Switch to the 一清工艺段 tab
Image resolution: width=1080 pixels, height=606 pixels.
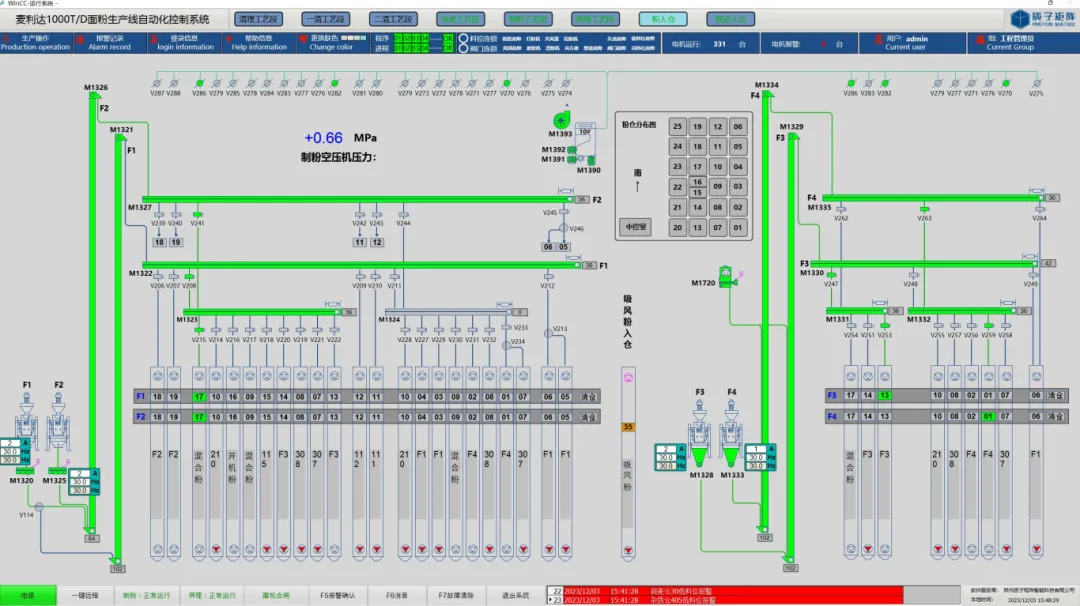click(326, 19)
